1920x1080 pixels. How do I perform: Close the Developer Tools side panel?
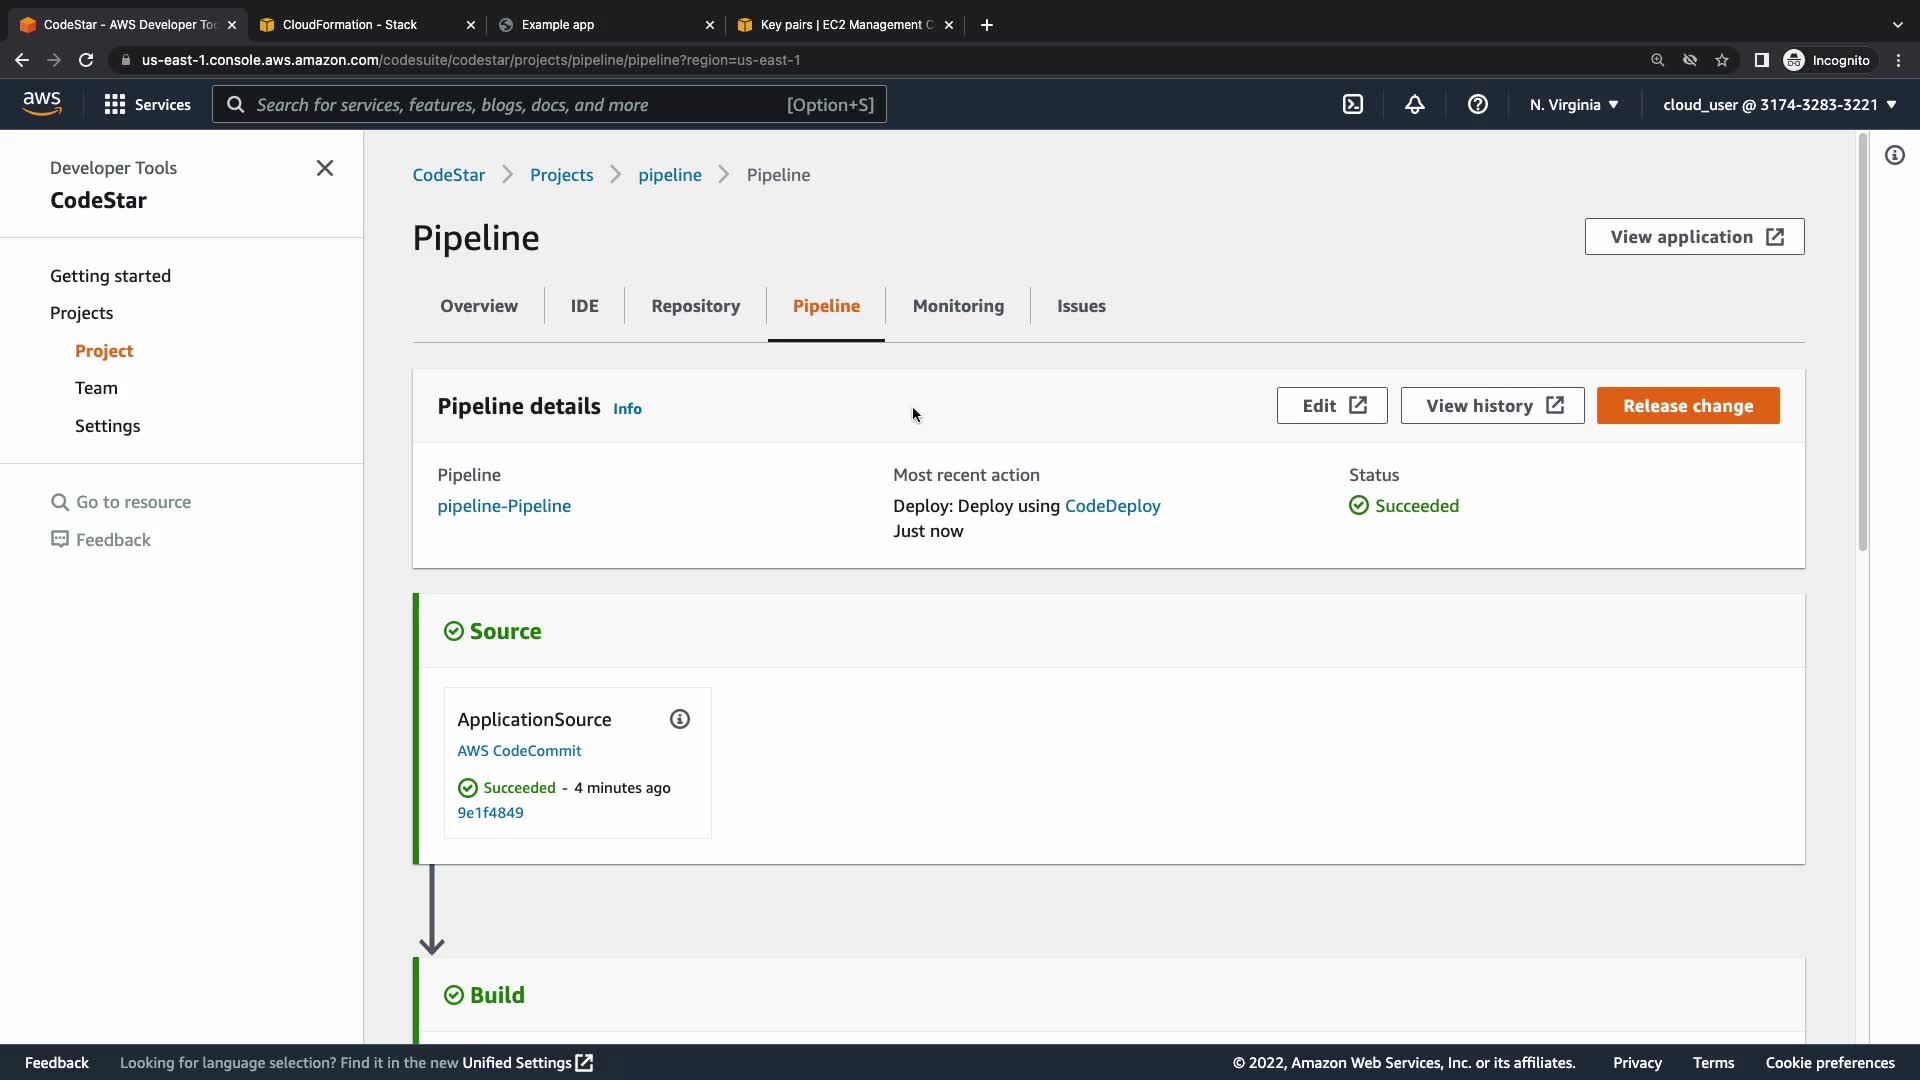coord(325,168)
